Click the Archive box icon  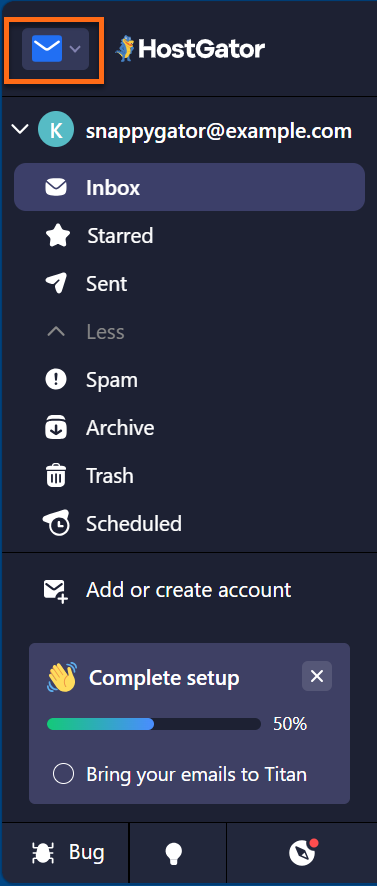[x=56, y=428]
